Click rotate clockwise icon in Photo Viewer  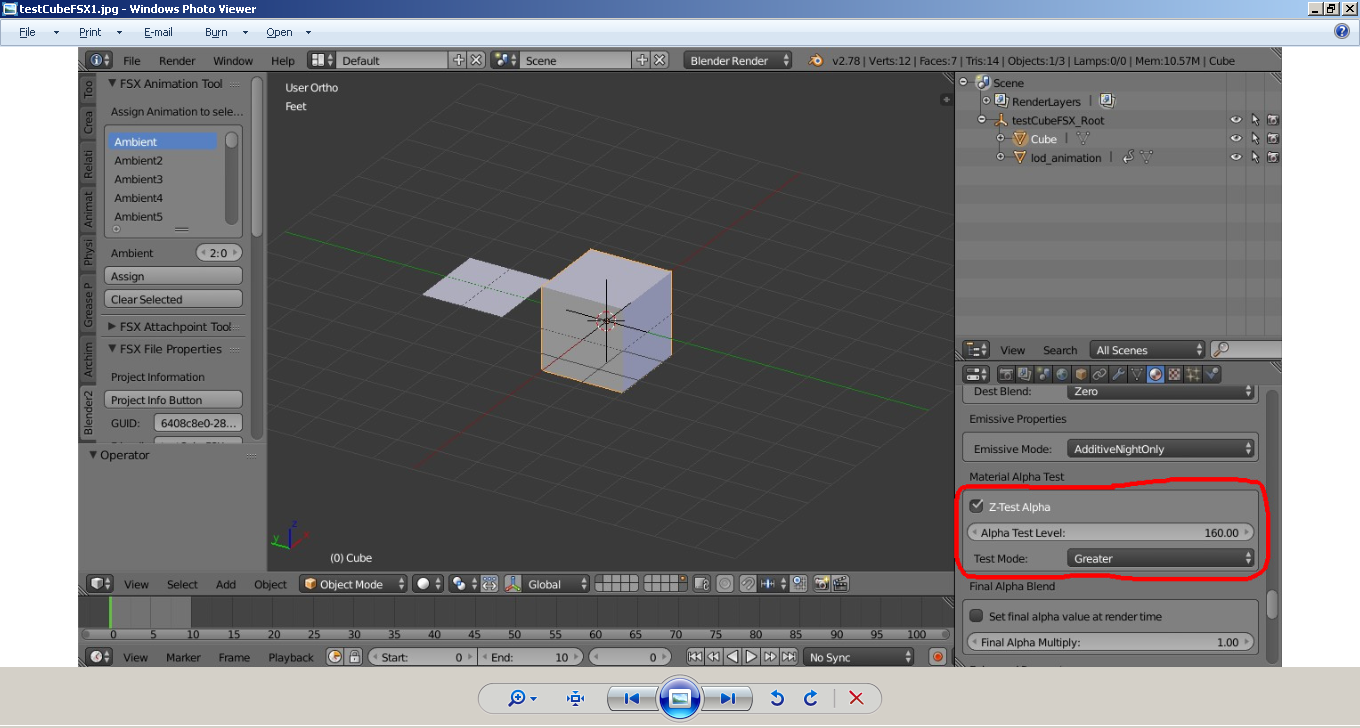point(811,698)
